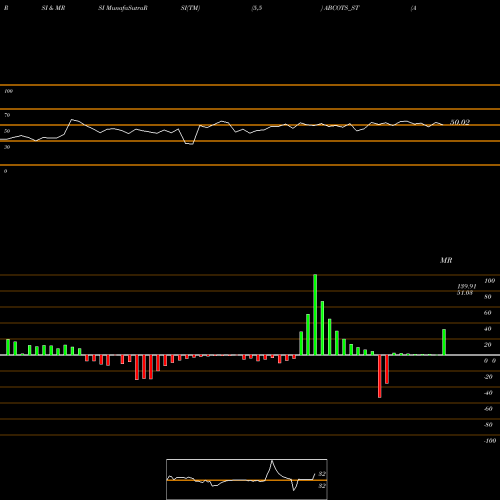Image resolution: width=500 pixels, height=500 pixels.
Task: Click the 'SI MunafaSutraR' header label
Action: [123, 8]
